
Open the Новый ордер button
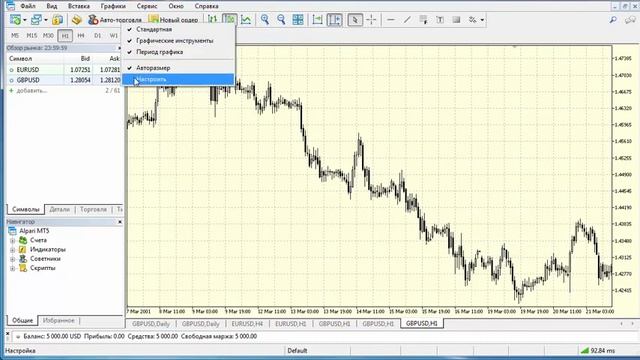[173, 20]
